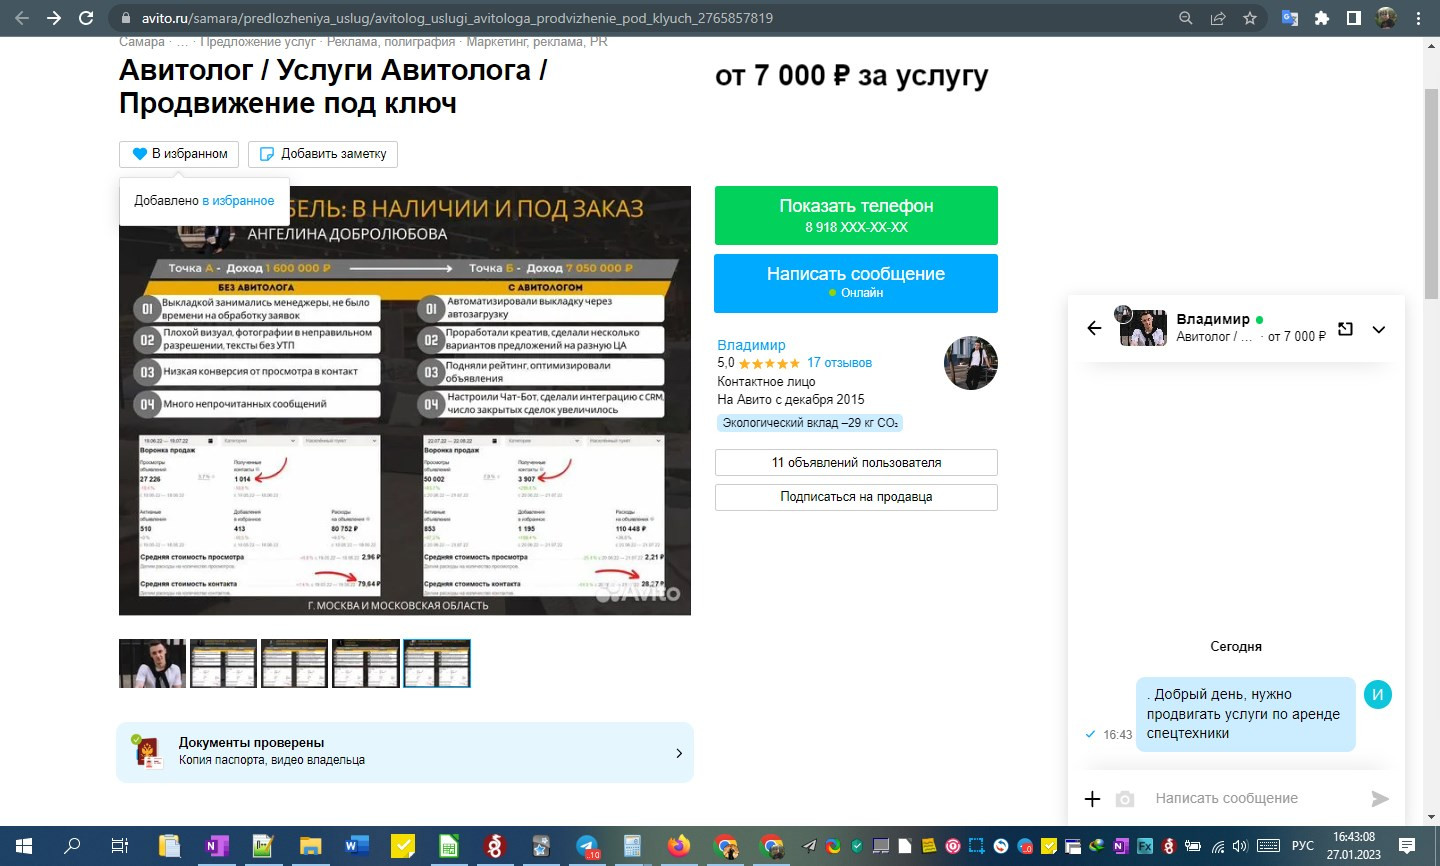Click the address bar URL
The image size is (1440, 866).
[x=455, y=18]
